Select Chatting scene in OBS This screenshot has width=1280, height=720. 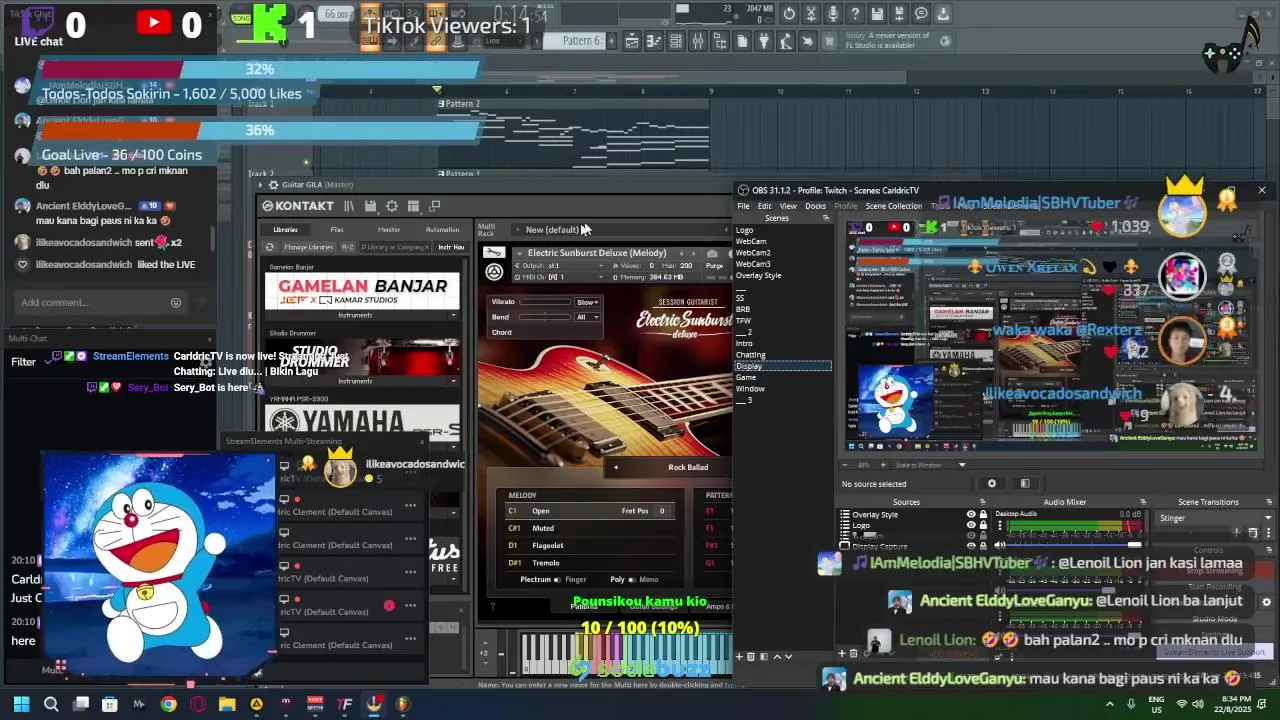coord(751,355)
